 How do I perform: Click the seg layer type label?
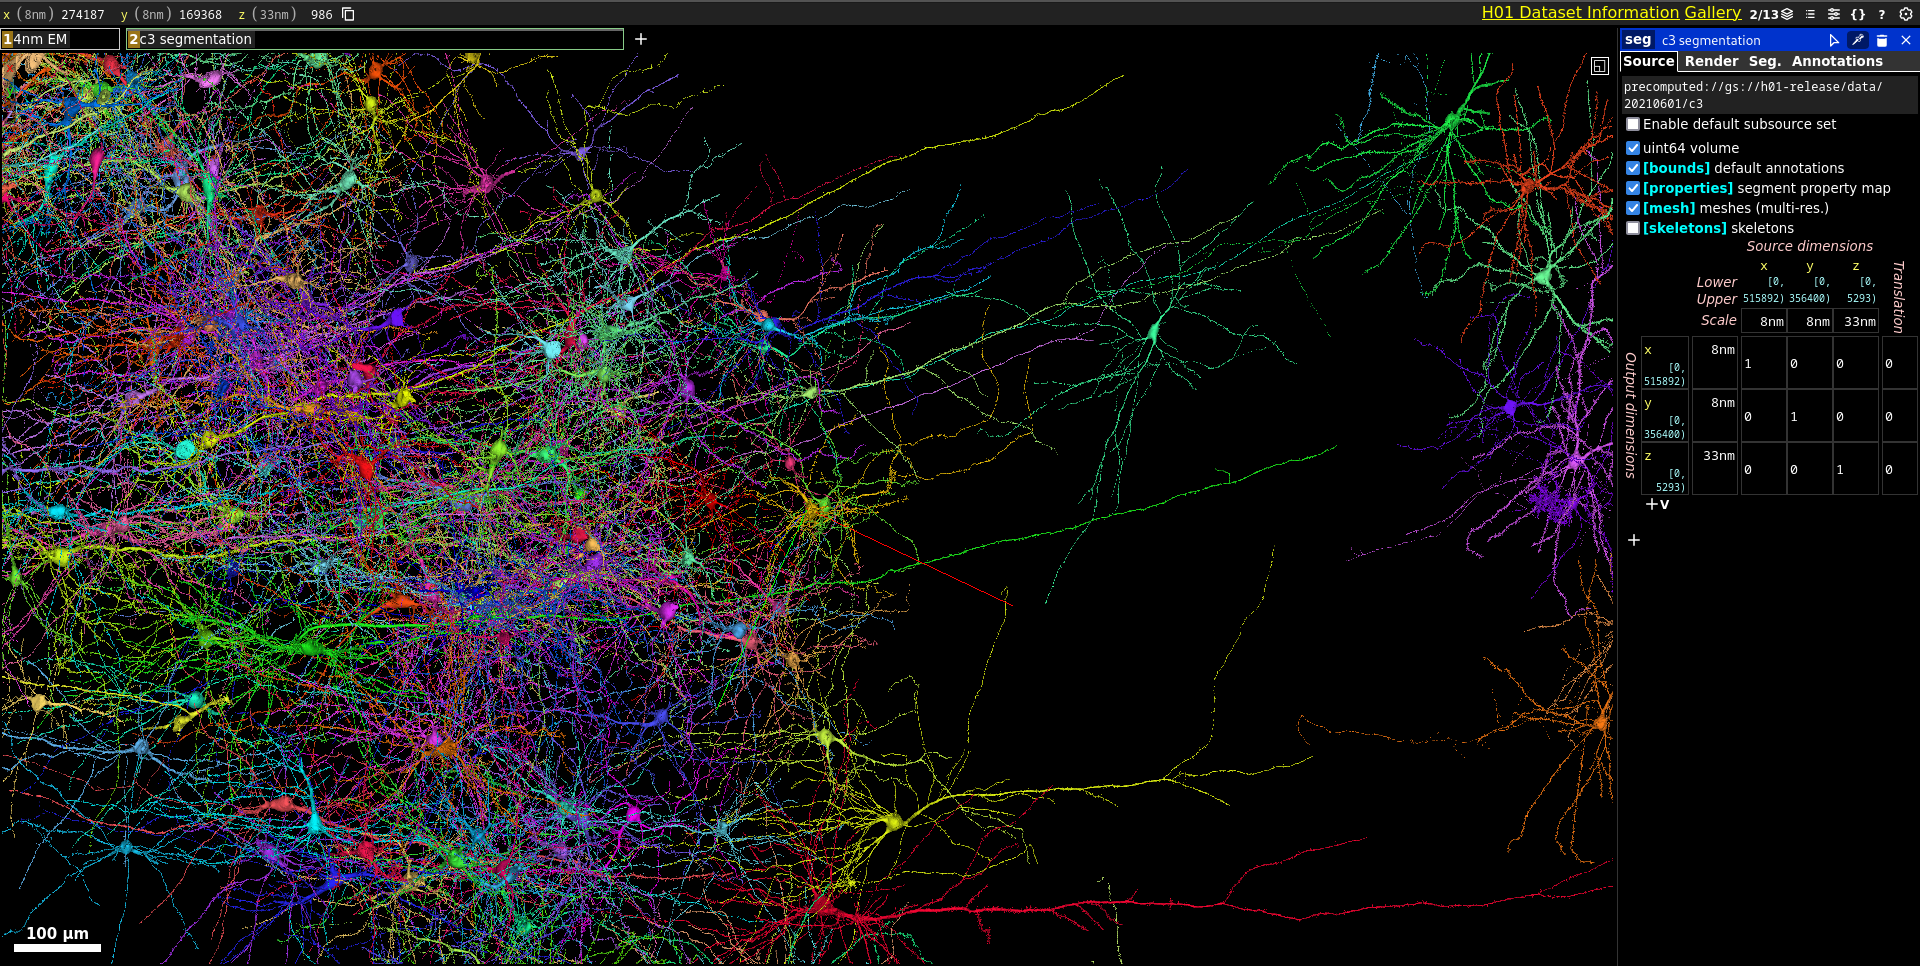point(1638,40)
